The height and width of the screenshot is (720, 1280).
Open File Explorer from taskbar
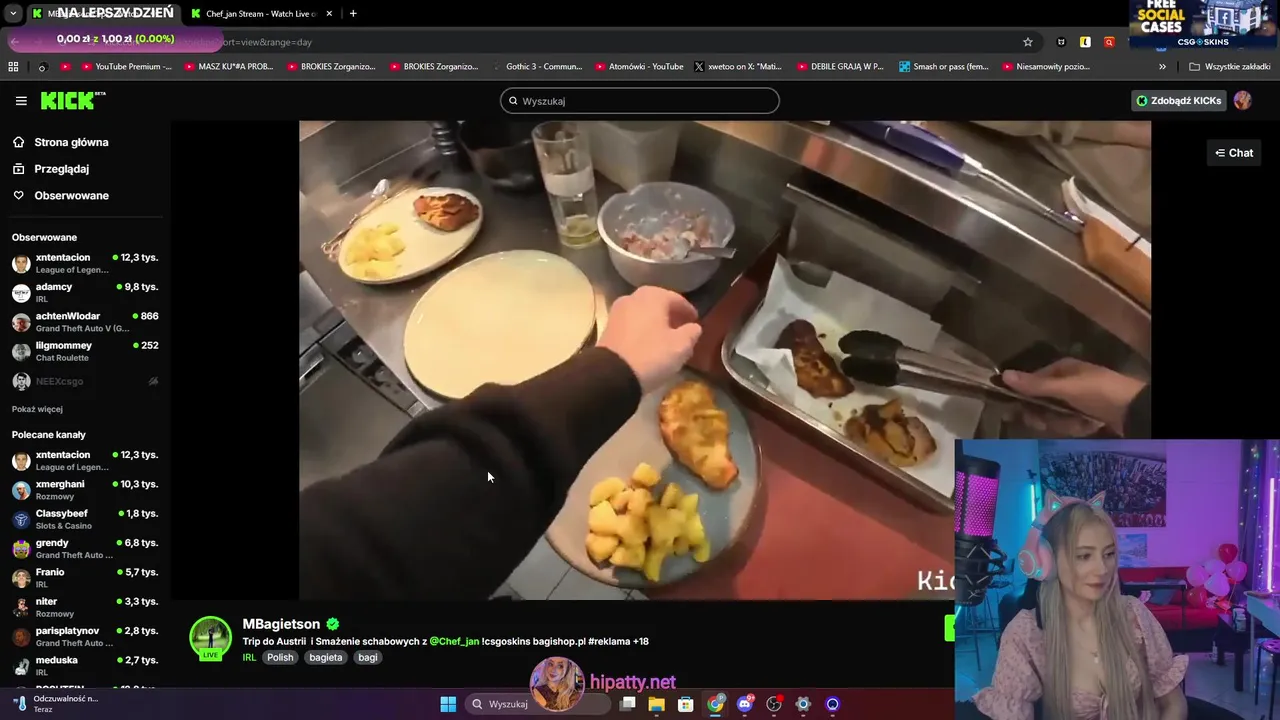656,704
